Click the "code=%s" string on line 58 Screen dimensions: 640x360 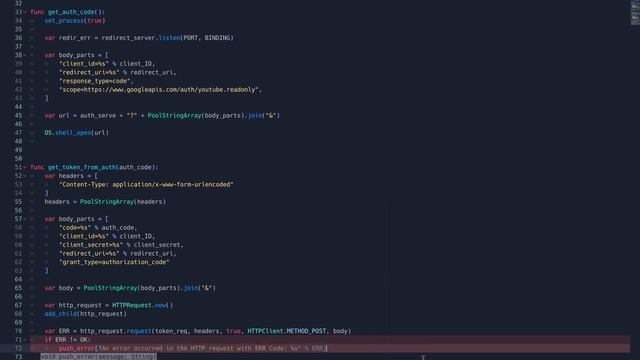(x=75, y=228)
